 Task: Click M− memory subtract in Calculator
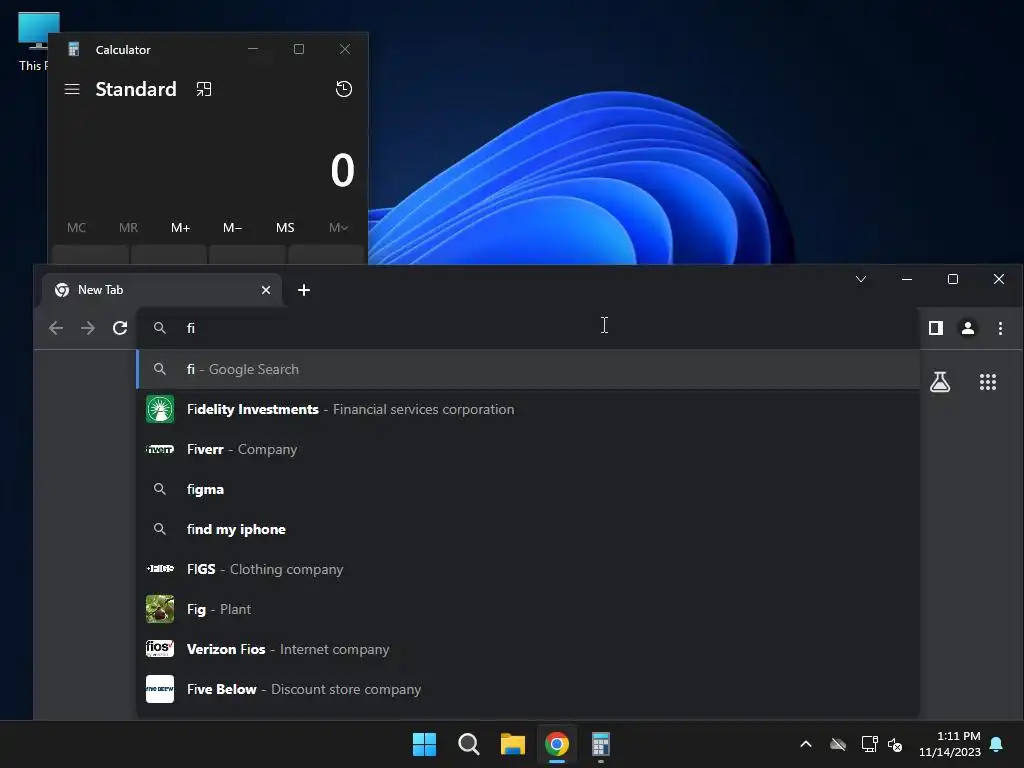(x=232, y=227)
